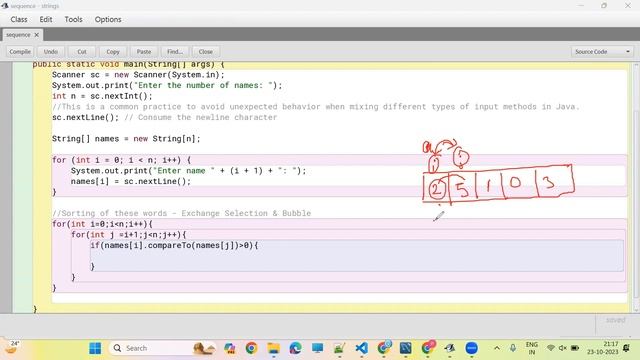
Task: Click the empty line inside the if block
Action: pyautogui.click(x=357, y=256)
